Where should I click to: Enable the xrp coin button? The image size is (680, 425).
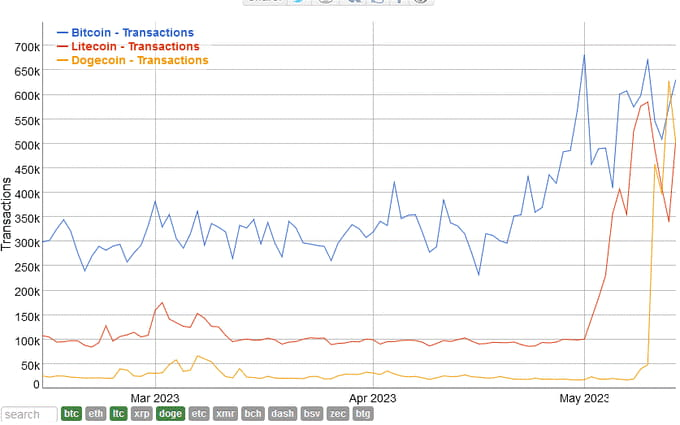141,414
